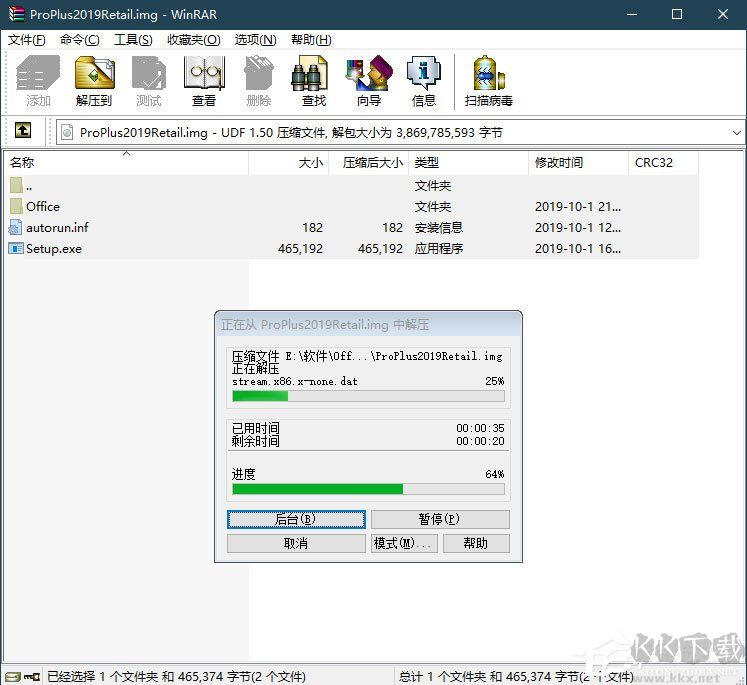This screenshot has width=747, height=685.
Task: Sort by the 名称 column header
Action: coord(126,162)
